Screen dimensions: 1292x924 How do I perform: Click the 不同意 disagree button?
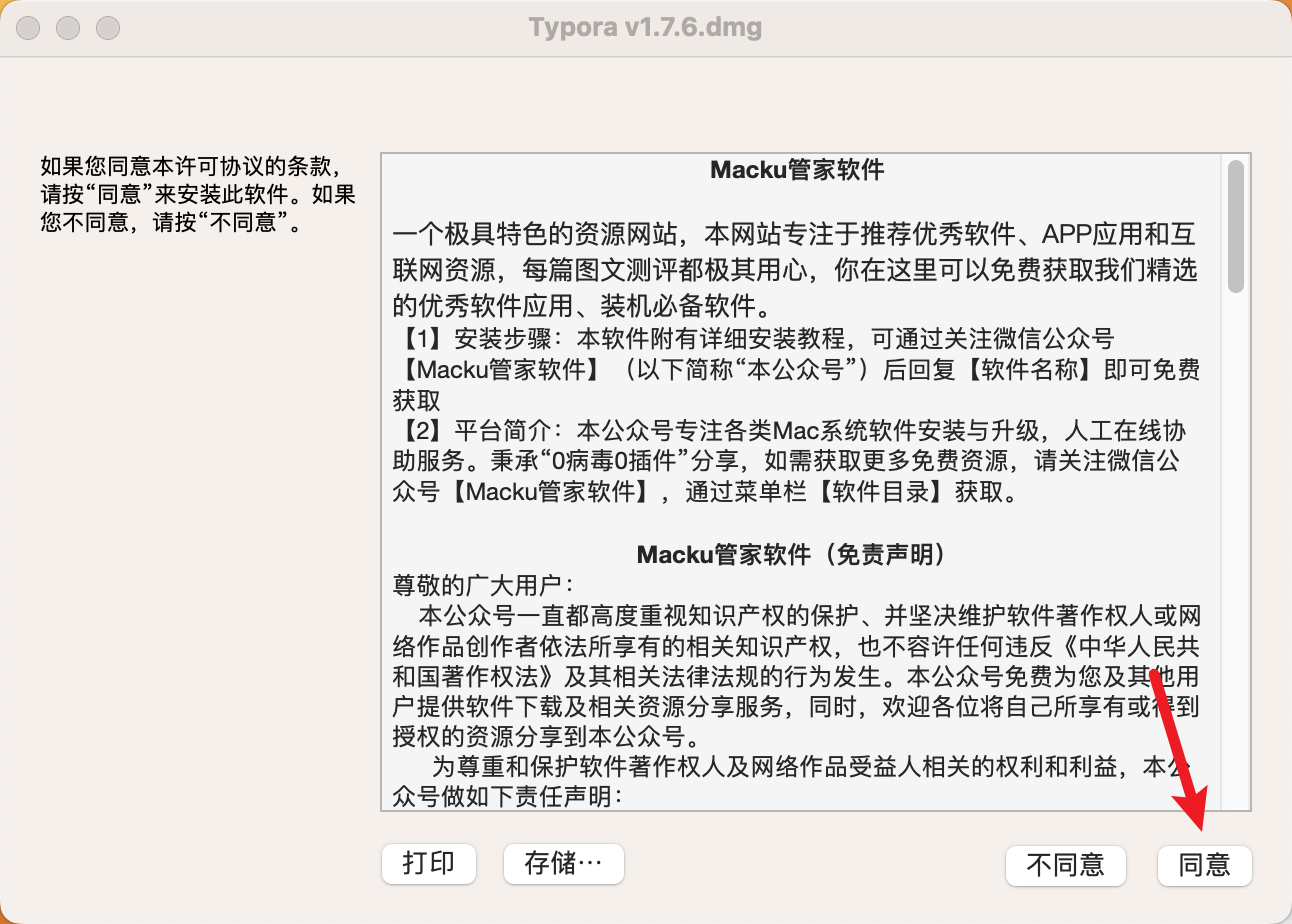tap(1065, 864)
